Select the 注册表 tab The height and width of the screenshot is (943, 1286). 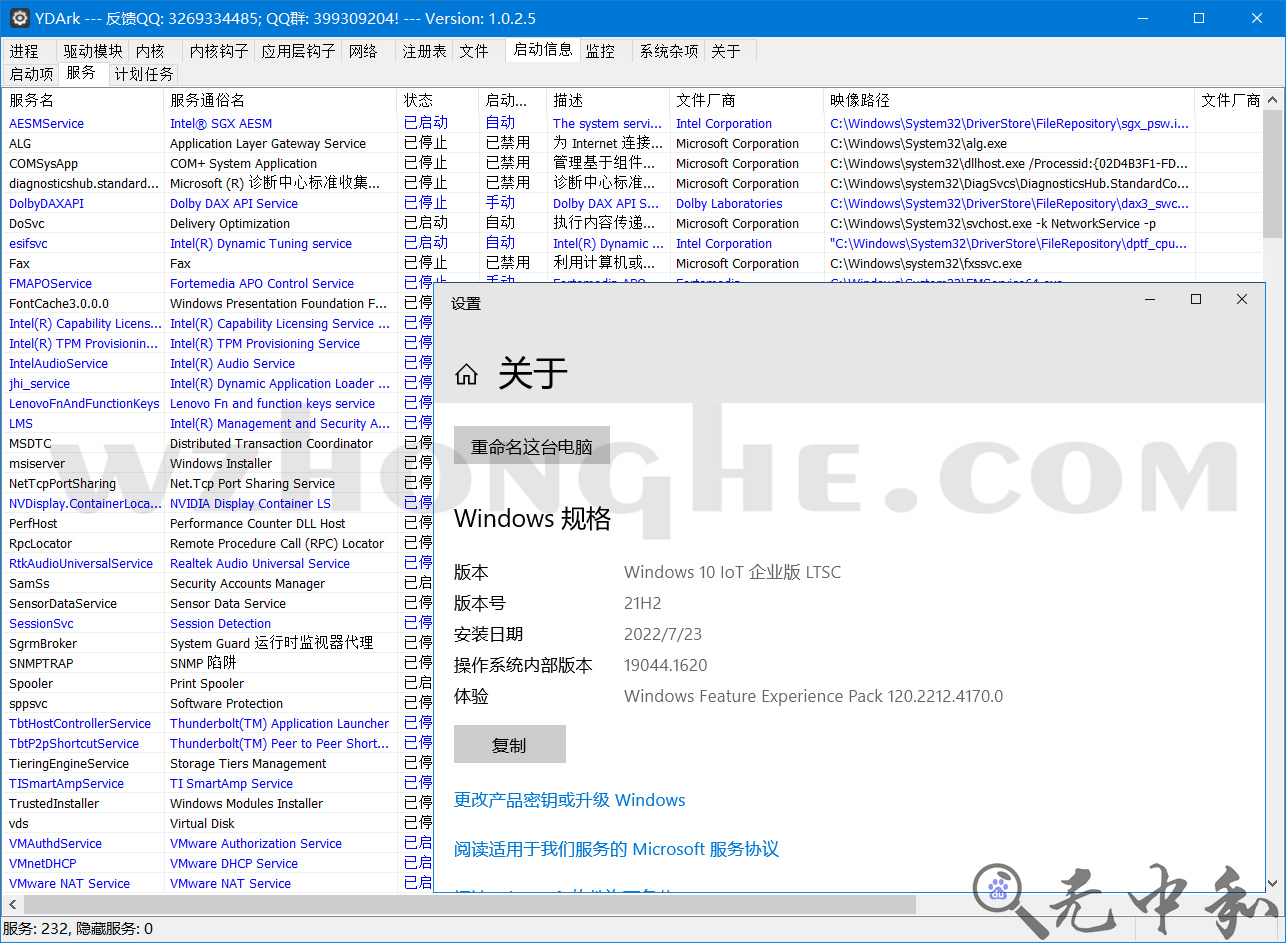(x=424, y=51)
